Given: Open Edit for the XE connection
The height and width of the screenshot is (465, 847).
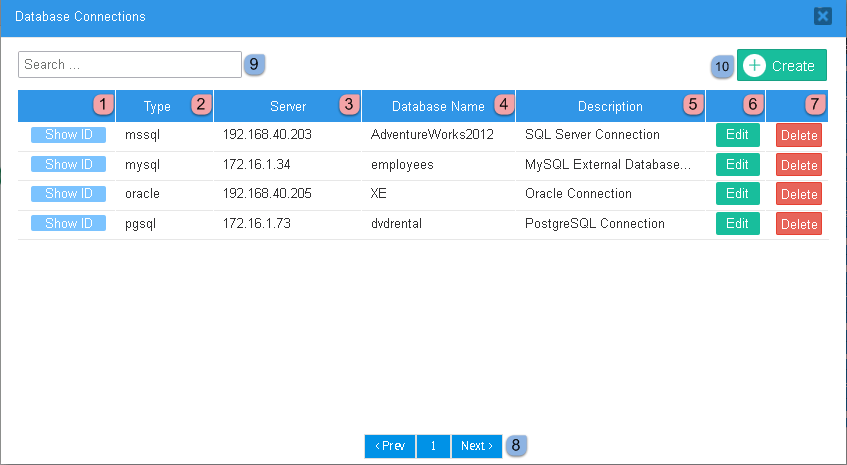Looking at the screenshot, I should coord(736,194).
